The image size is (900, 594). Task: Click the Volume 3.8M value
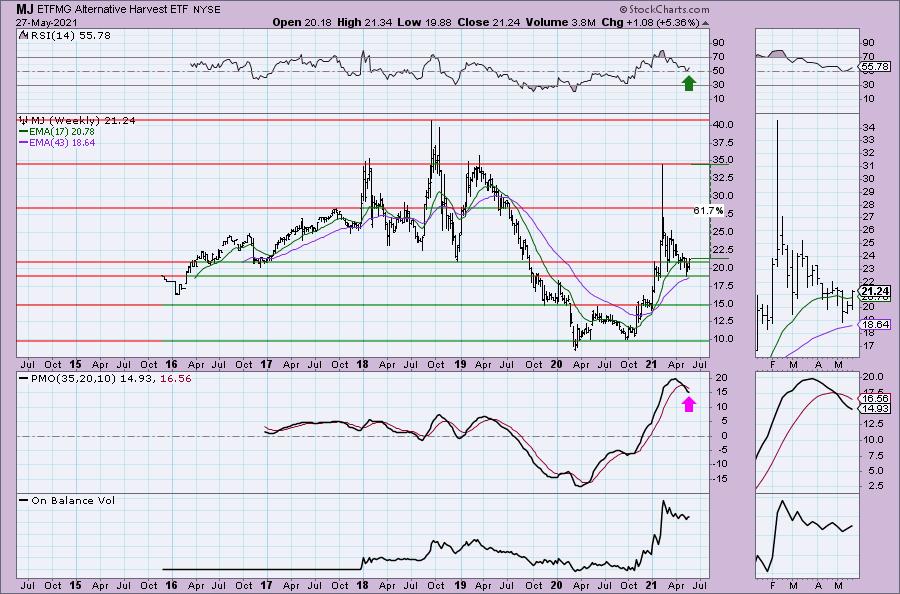[560, 22]
